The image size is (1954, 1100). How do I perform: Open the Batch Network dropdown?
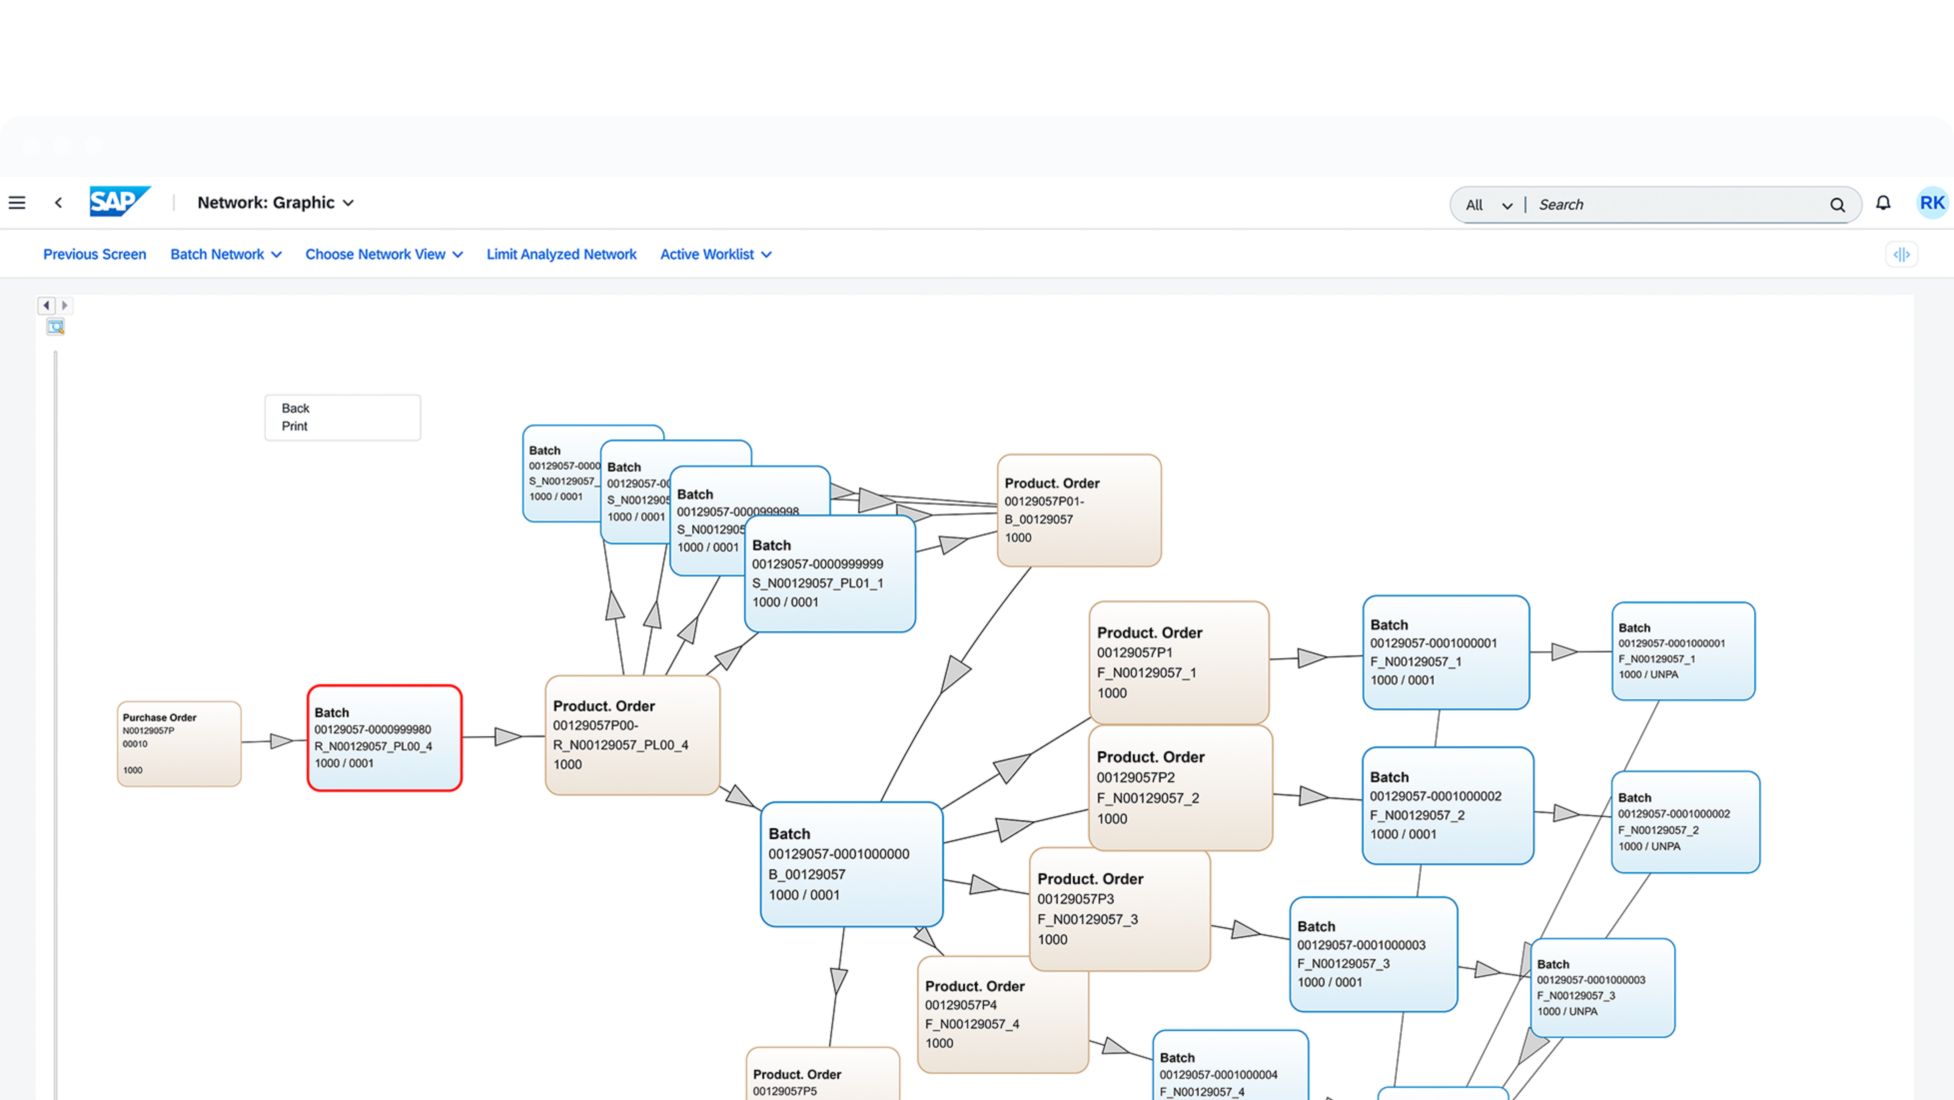pyautogui.click(x=225, y=255)
